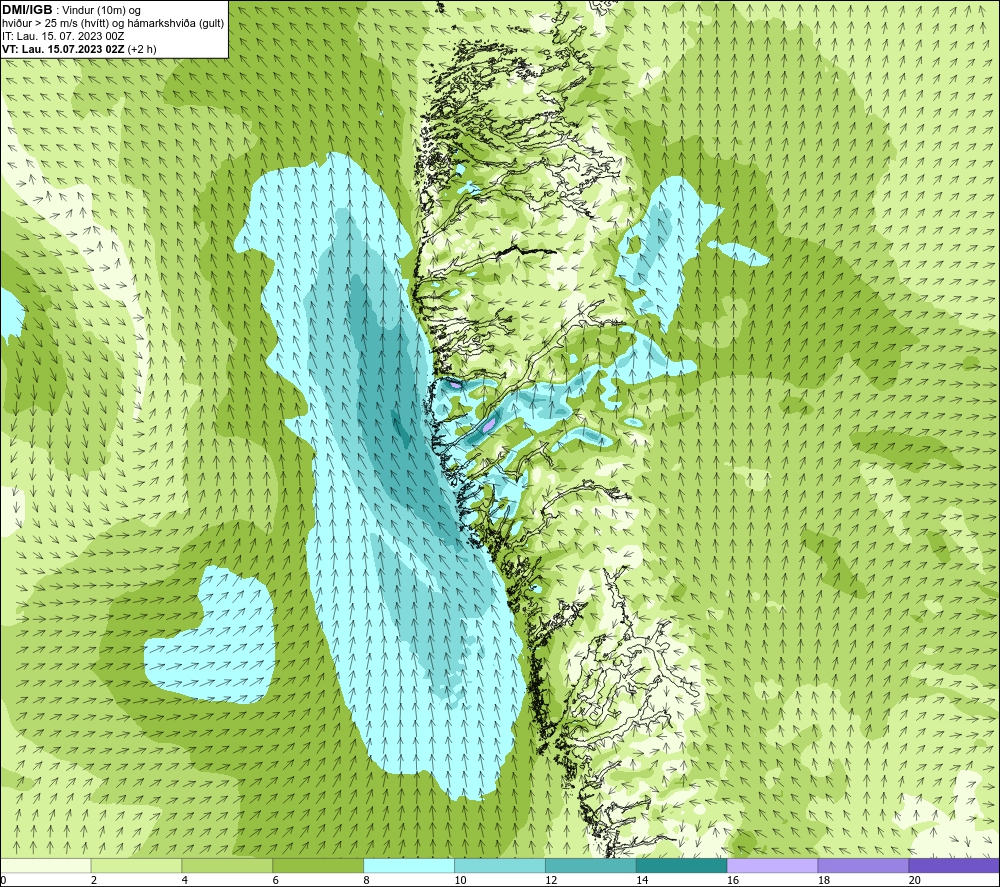Image resolution: width=1000 pixels, height=887 pixels.
Task: Click the 'Vindur (10m) og' label
Action: (x=101, y=11)
